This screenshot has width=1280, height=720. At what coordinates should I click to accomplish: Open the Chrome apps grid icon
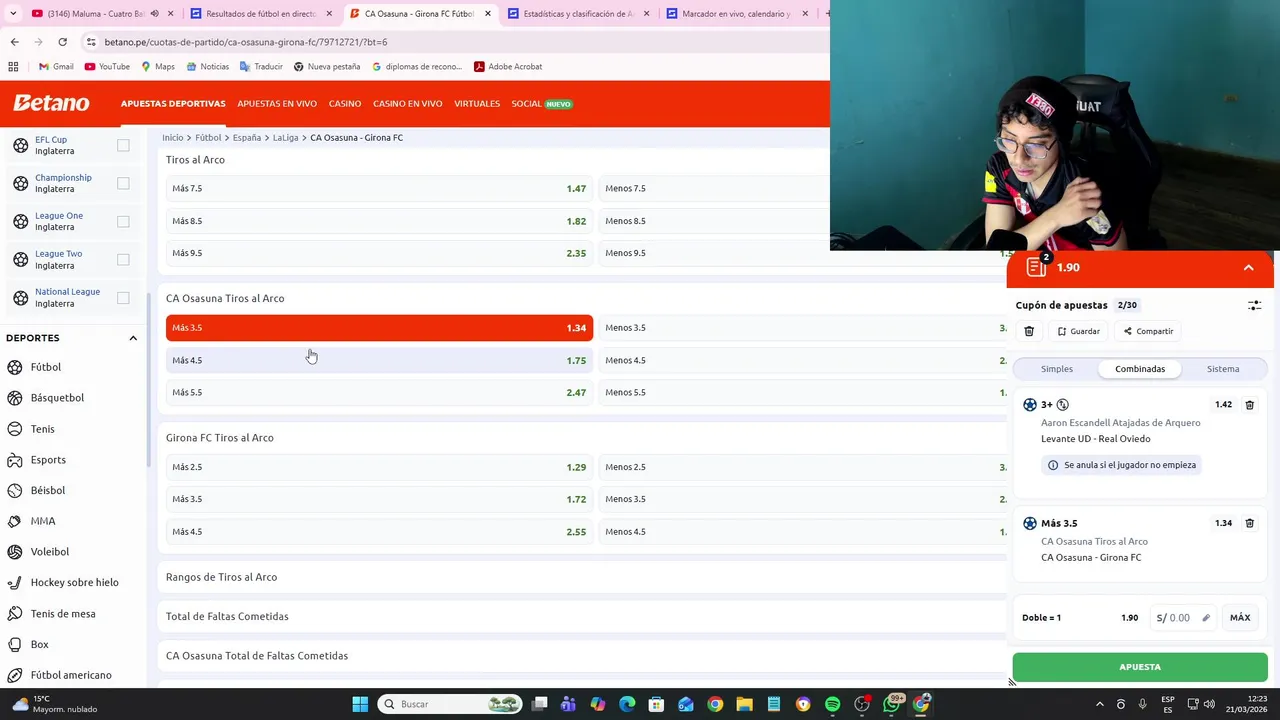(13, 67)
